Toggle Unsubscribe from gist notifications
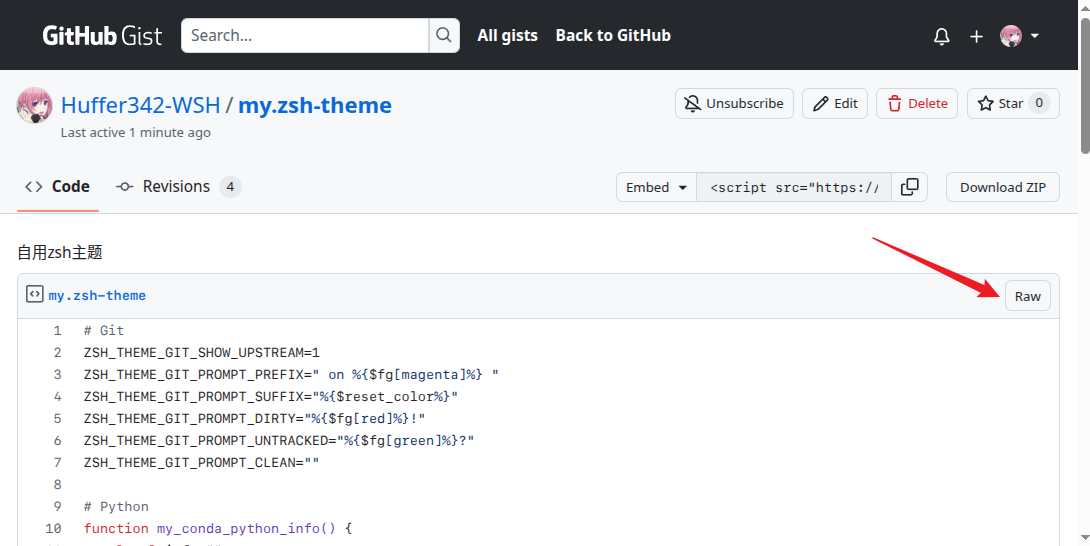1090x546 pixels. [735, 104]
